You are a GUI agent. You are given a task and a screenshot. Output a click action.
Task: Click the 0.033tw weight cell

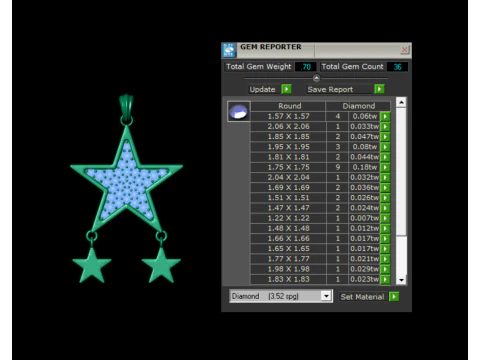pyautogui.click(x=365, y=127)
